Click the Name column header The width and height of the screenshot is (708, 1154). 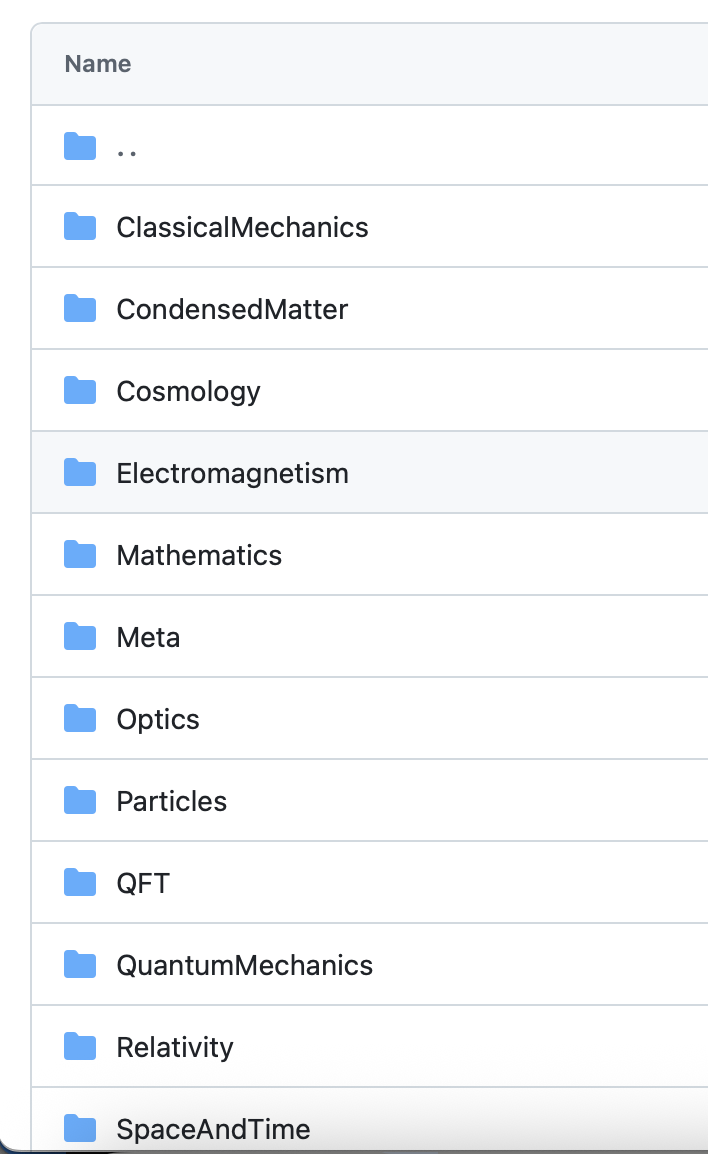tap(98, 64)
